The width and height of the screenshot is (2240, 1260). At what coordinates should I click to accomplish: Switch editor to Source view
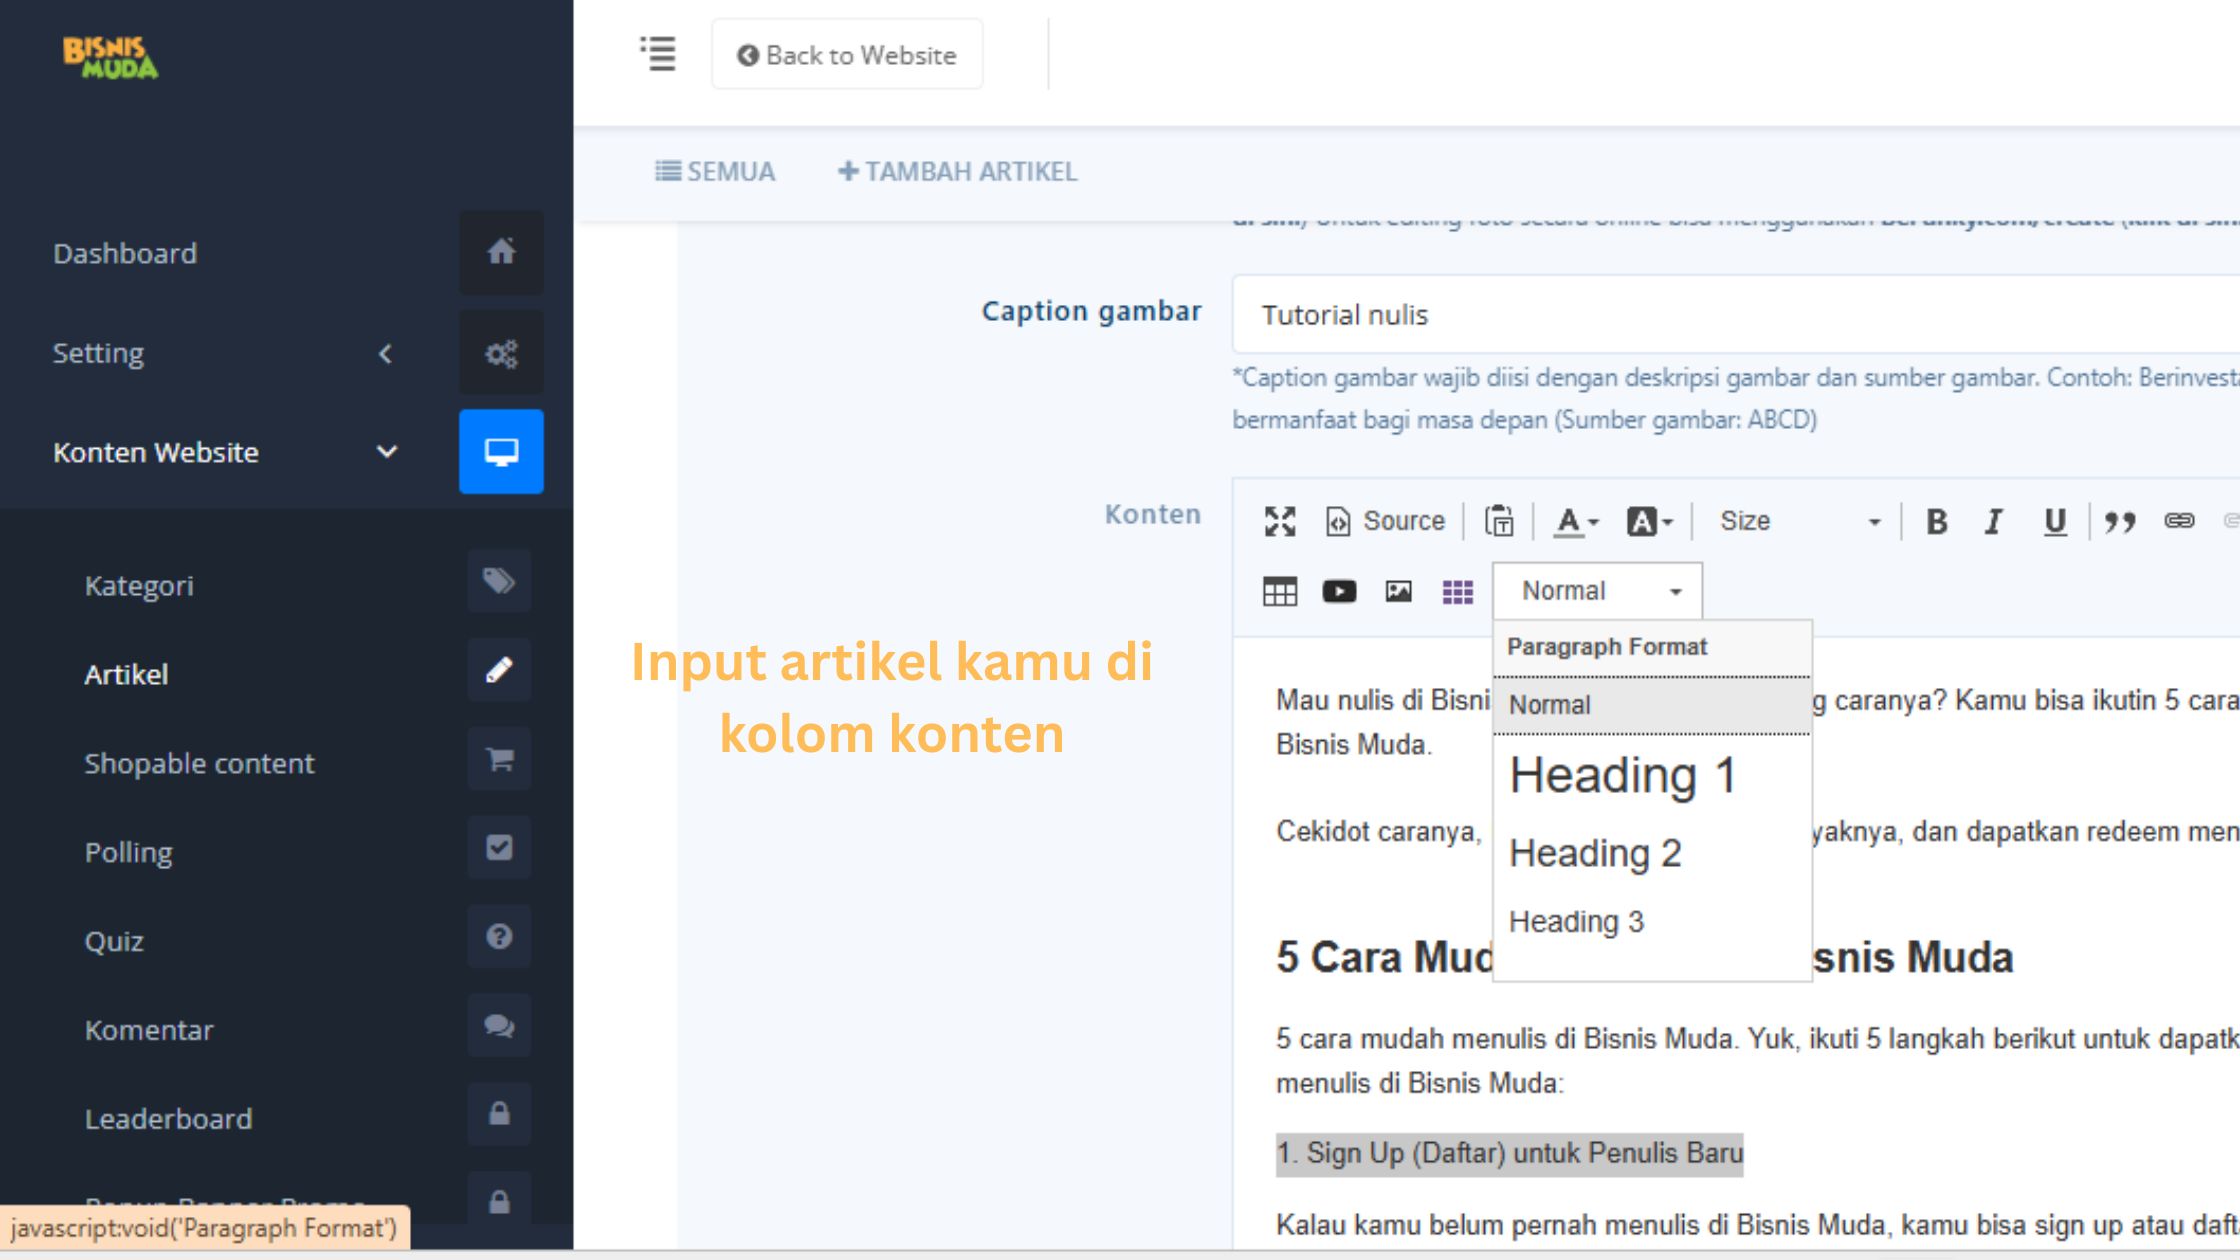point(1385,521)
